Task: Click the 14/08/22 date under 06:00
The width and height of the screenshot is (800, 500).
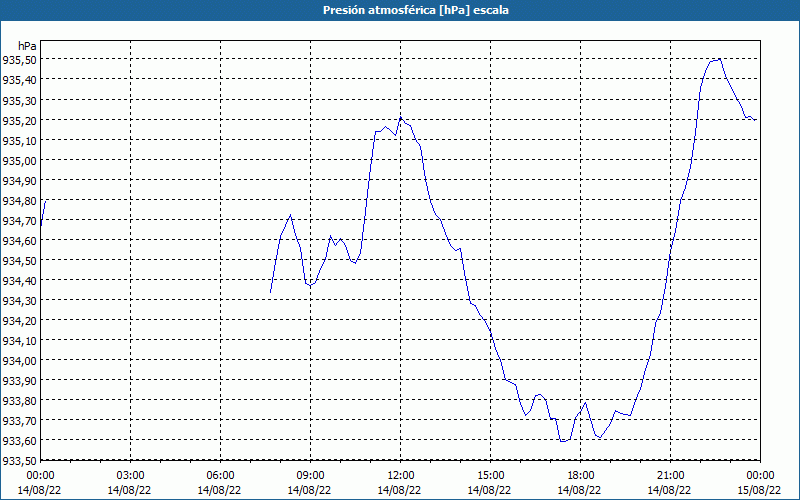Action: (219, 490)
